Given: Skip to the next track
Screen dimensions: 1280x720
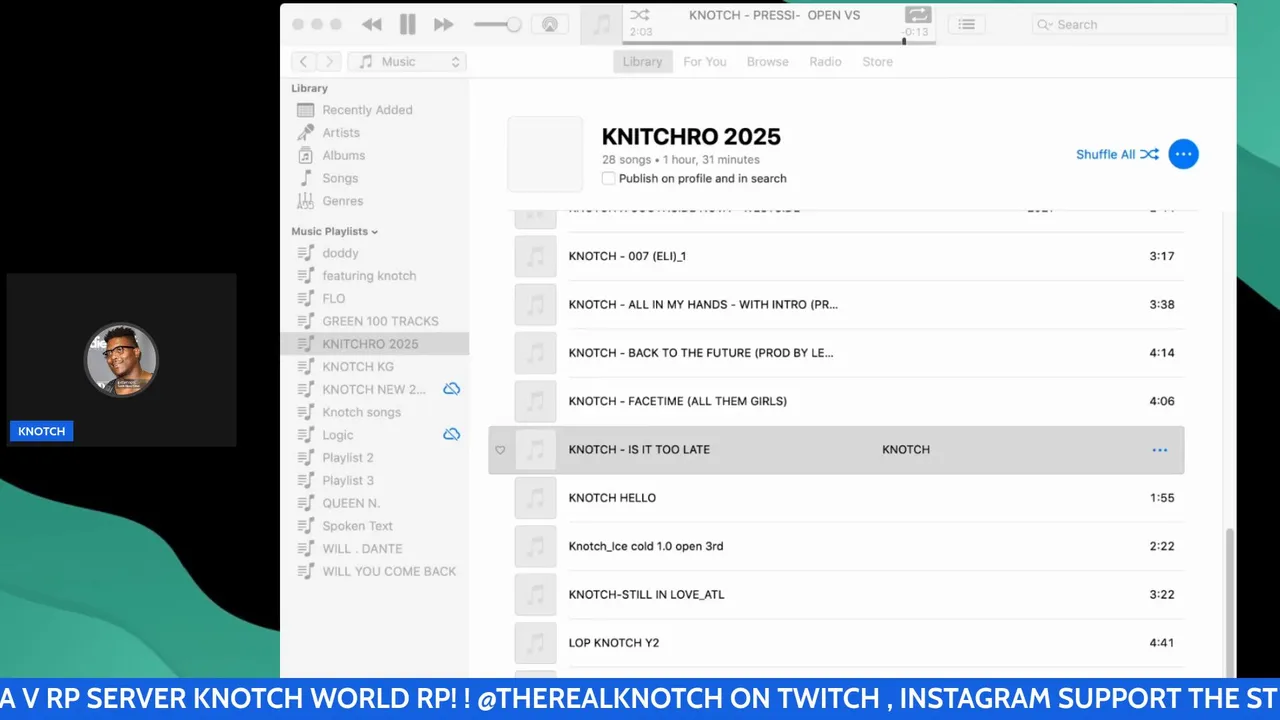Looking at the screenshot, I should [443, 24].
